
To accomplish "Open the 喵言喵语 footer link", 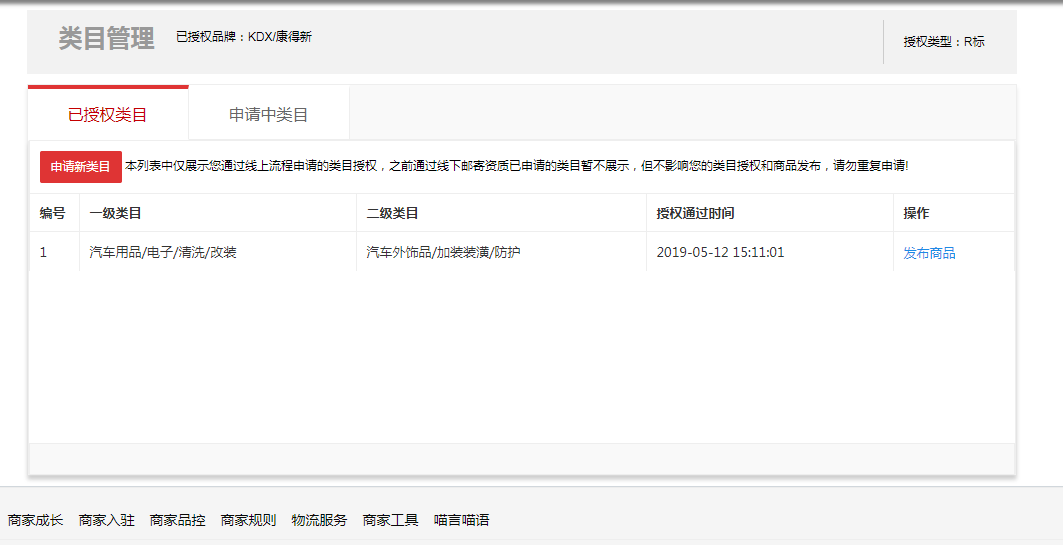I will [x=462, y=520].
